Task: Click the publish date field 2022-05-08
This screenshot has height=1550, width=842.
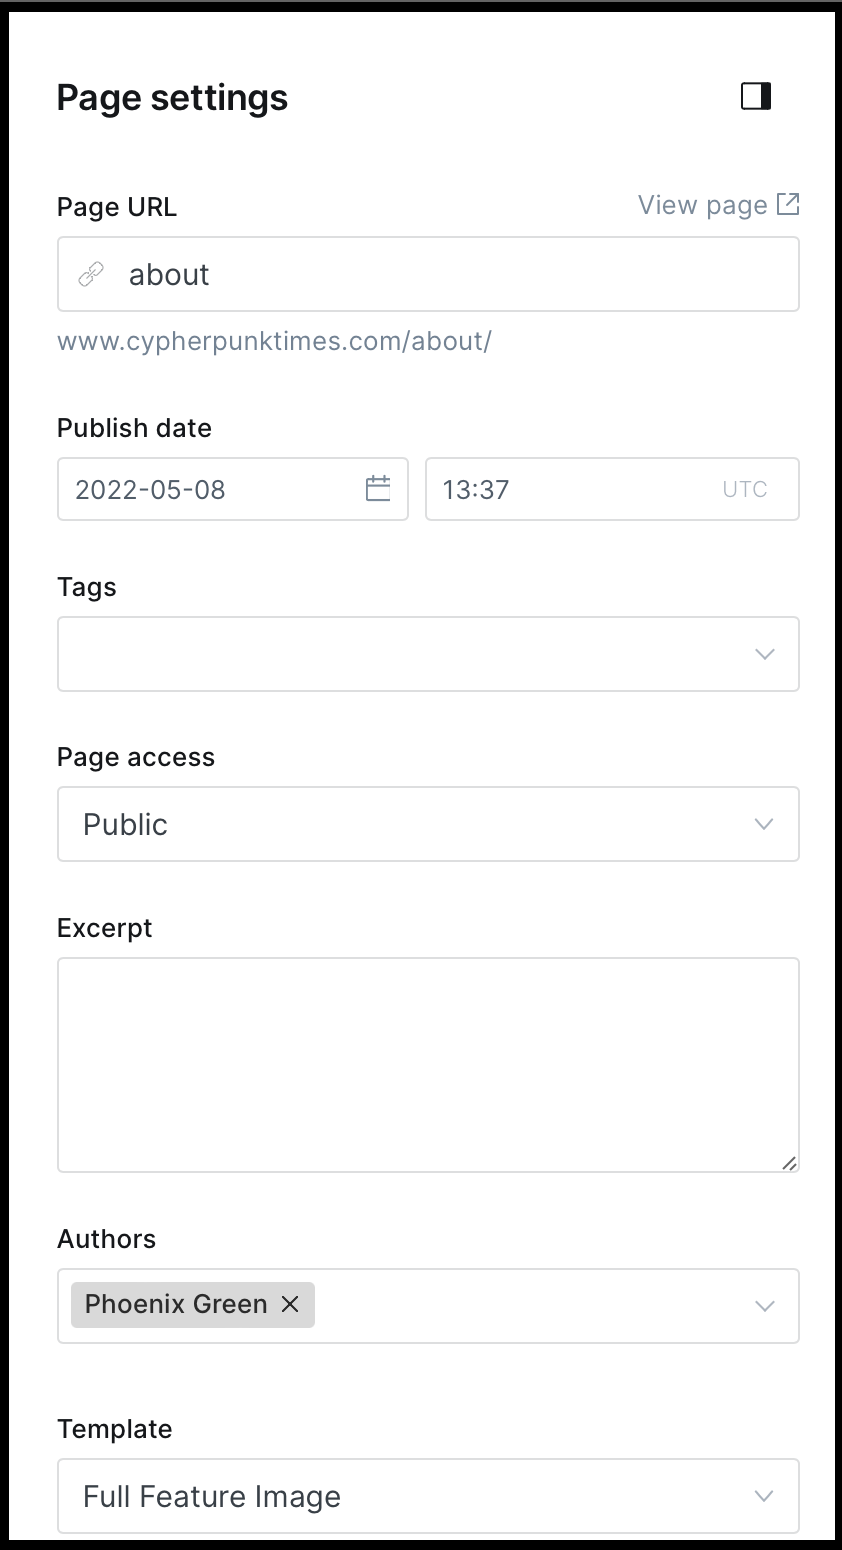Action: click(x=233, y=489)
